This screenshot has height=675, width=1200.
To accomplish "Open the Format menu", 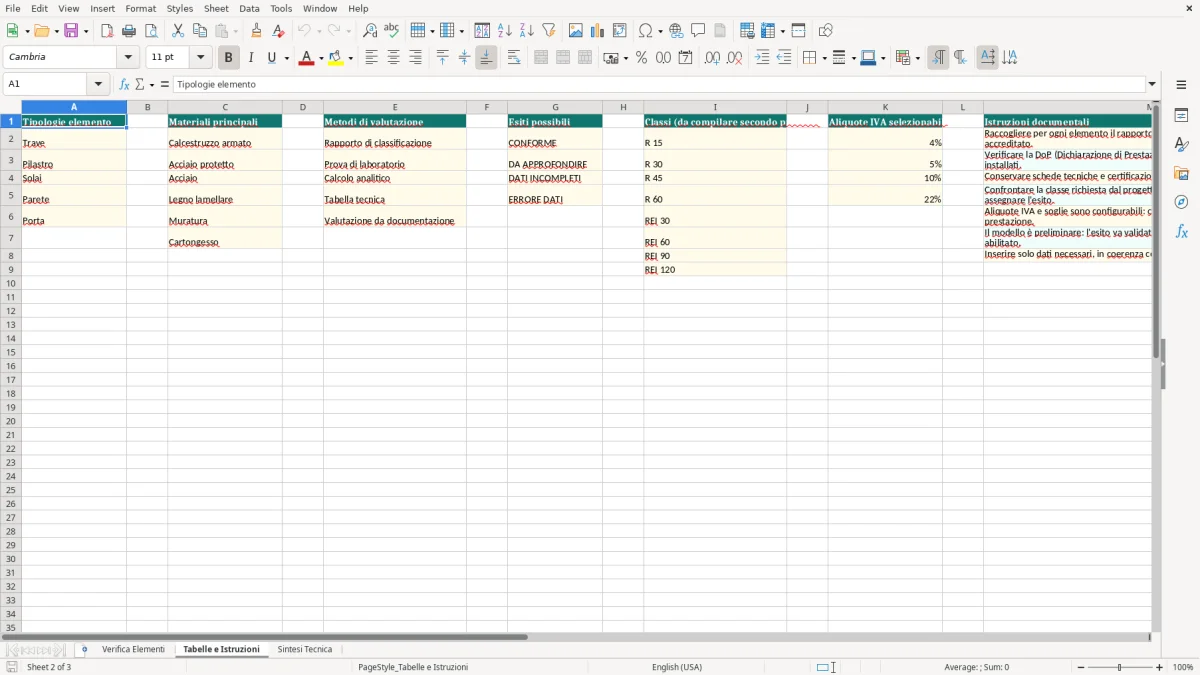I will point(140,8).
